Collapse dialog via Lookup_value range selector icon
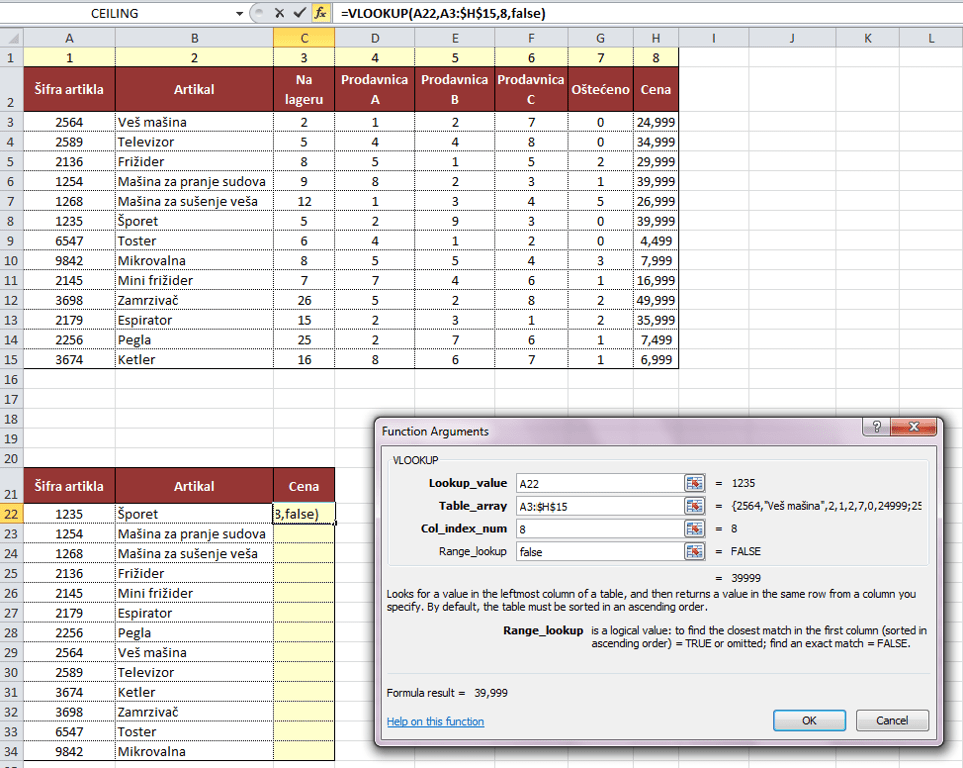 pos(694,484)
